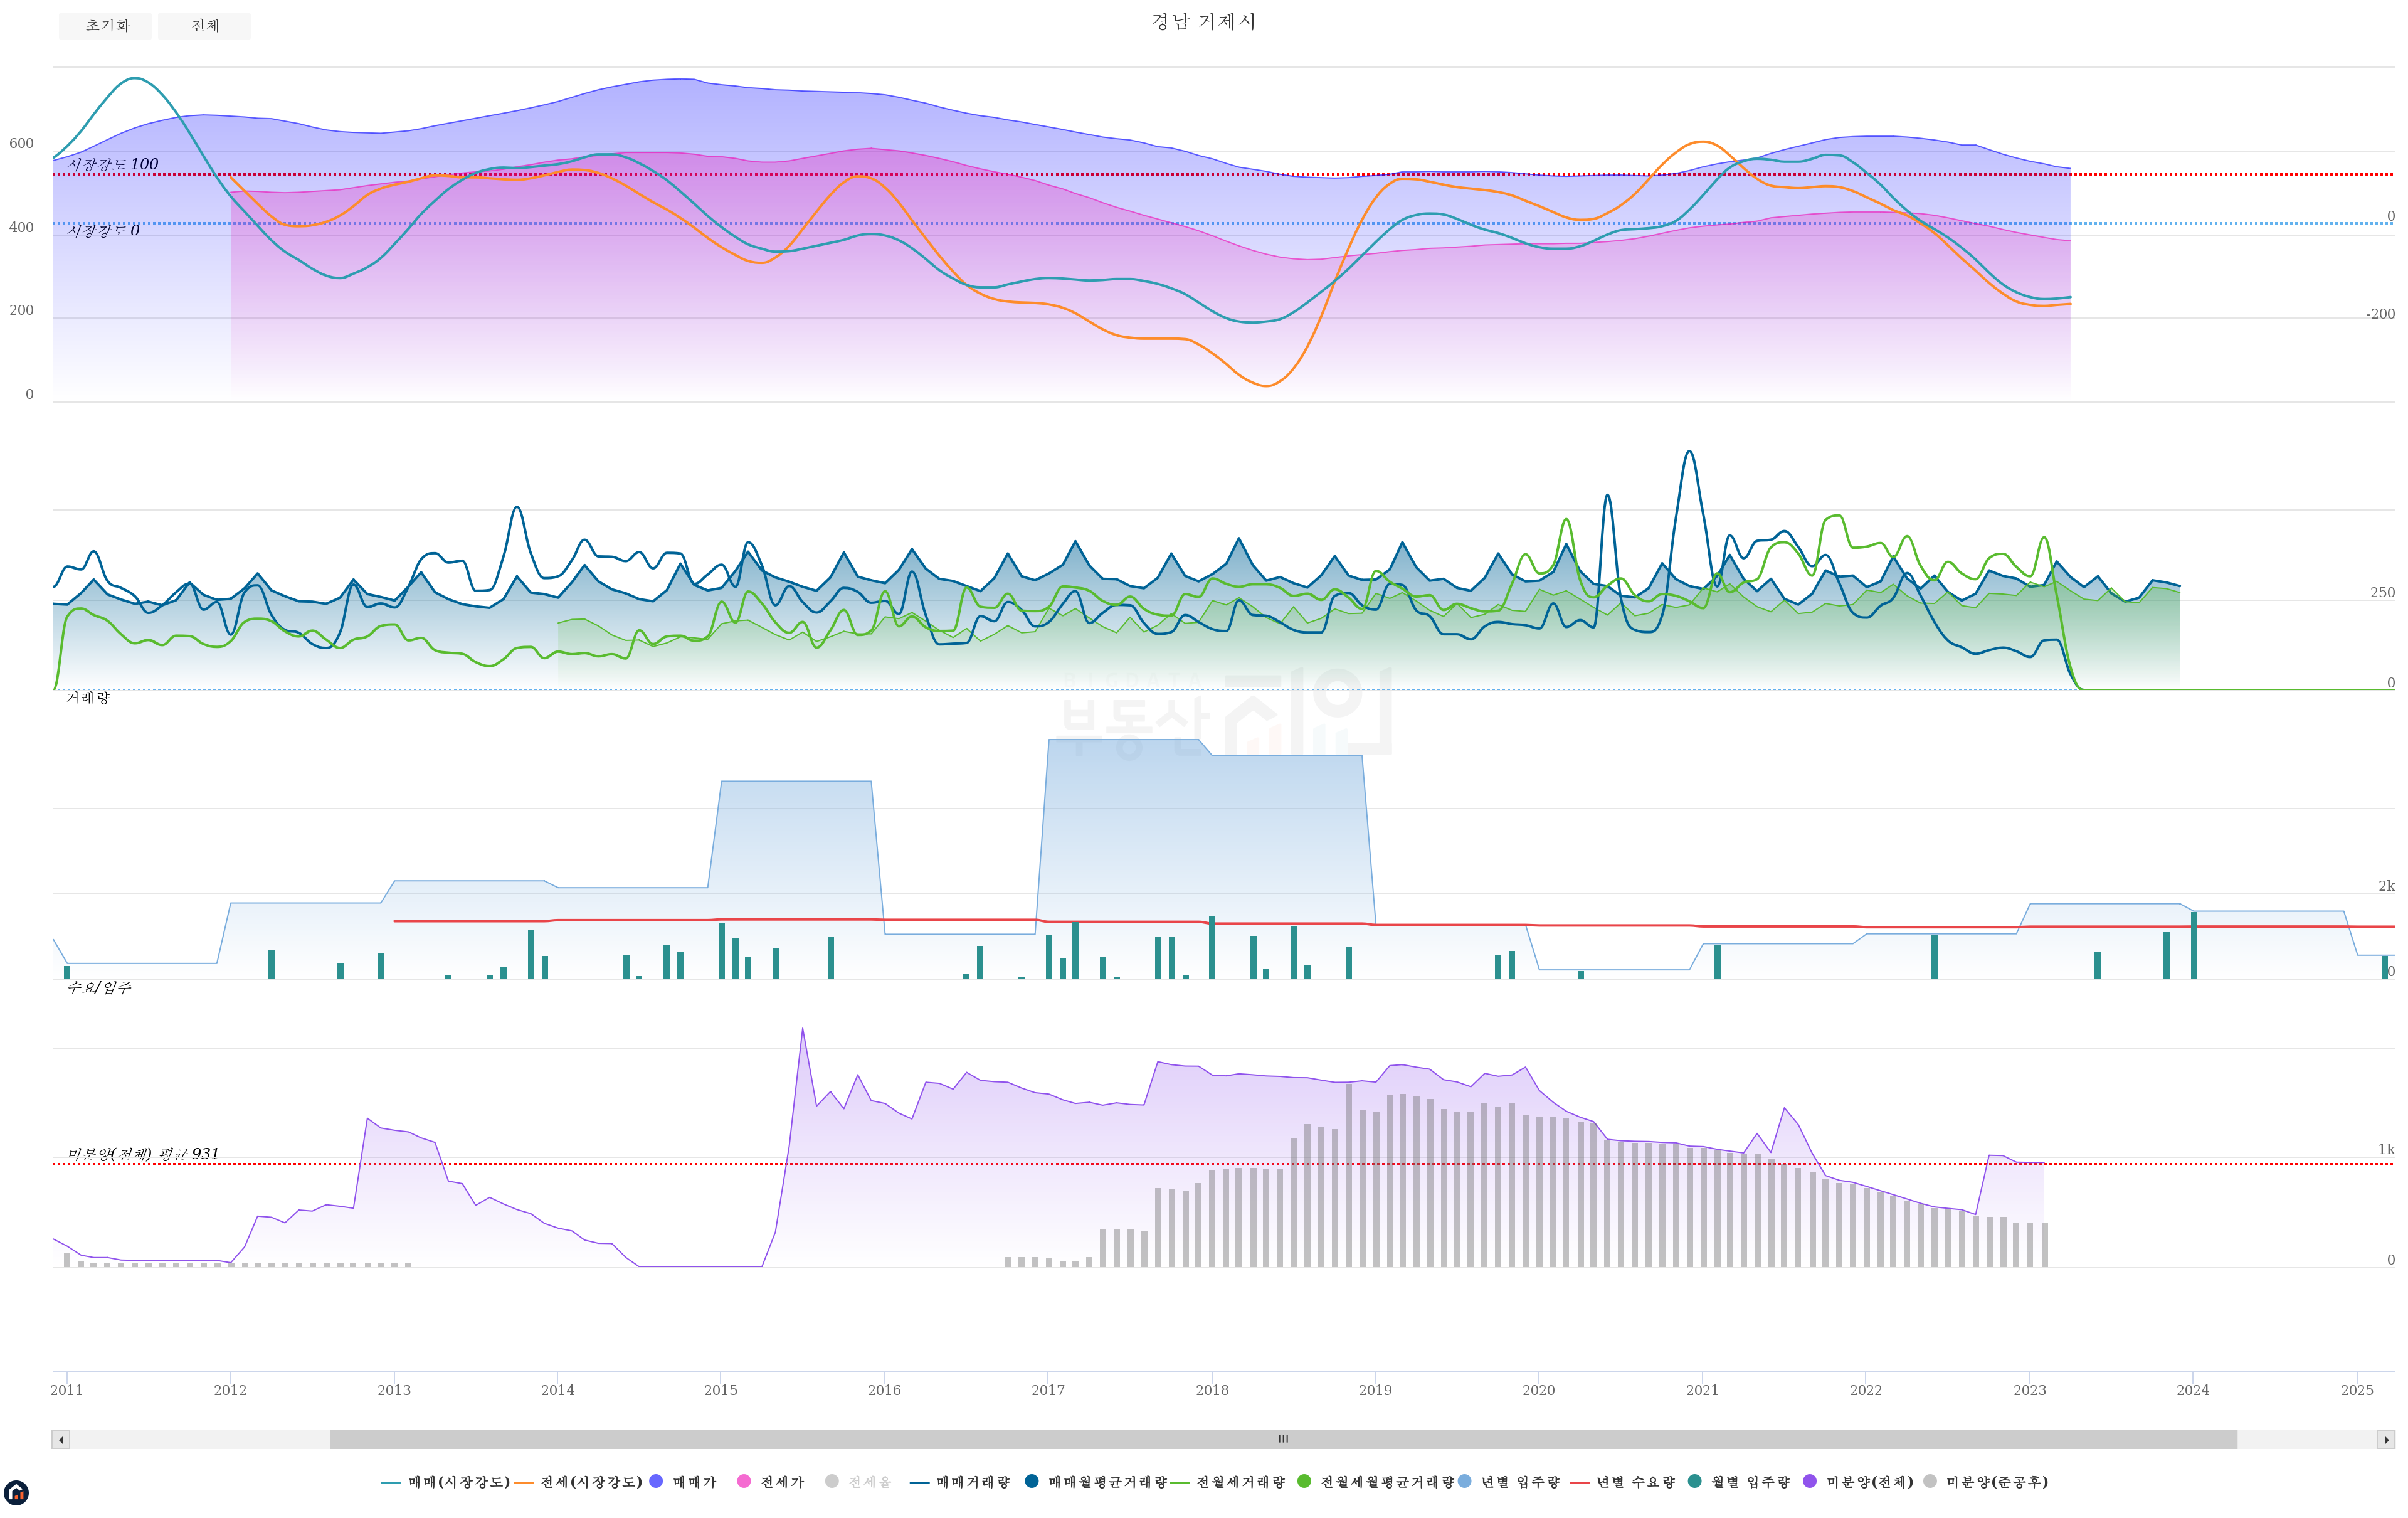The width and height of the screenshot is (2408, 1518).
Task: Toggle the 매매거래량 legend series
Action: click(x=960, y=1482)
